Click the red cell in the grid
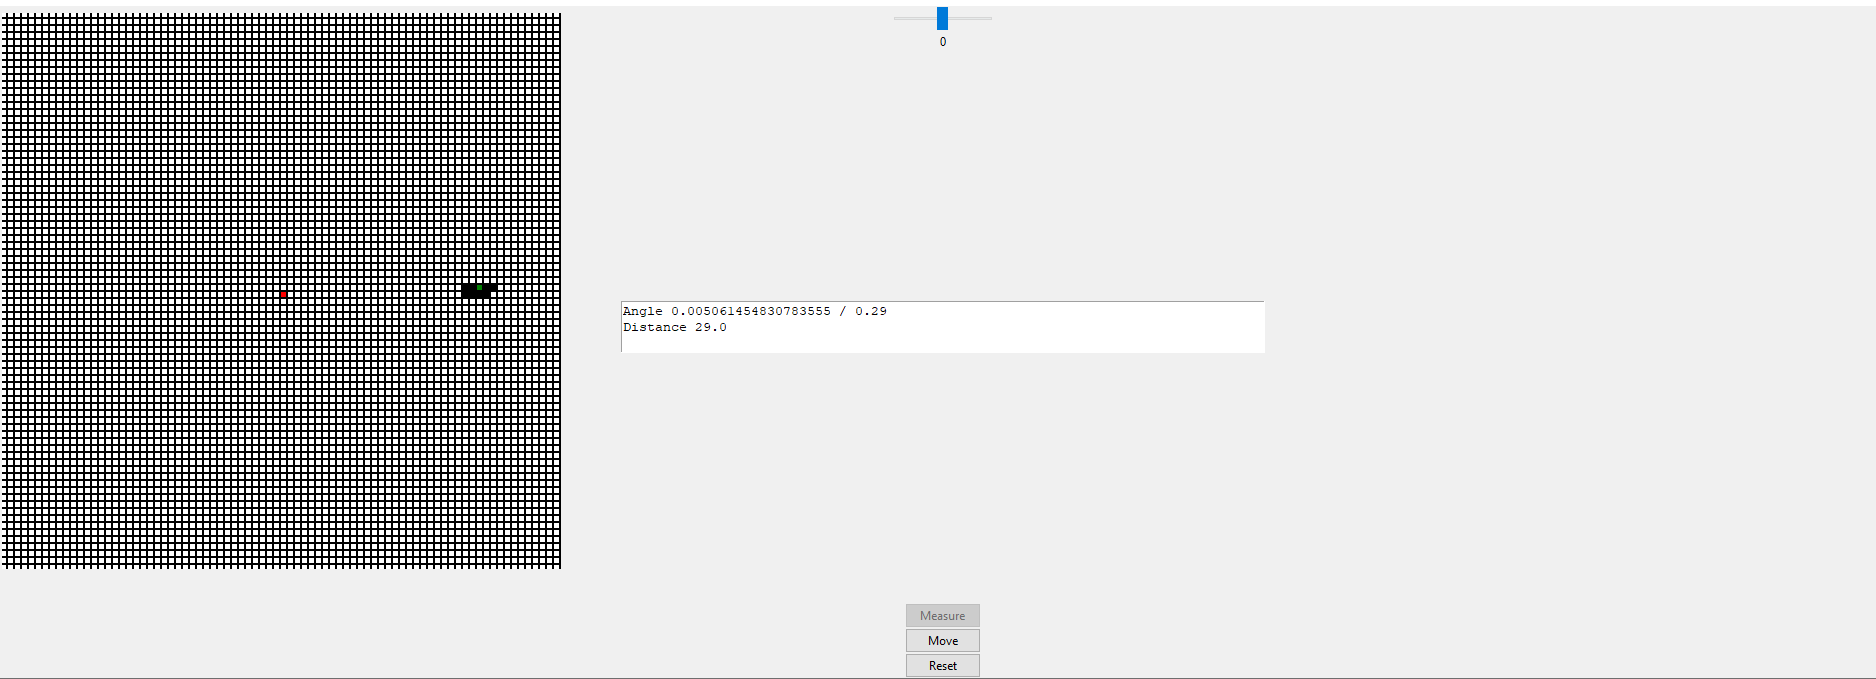Viewport: 1876px width, 679px height. 283,294
